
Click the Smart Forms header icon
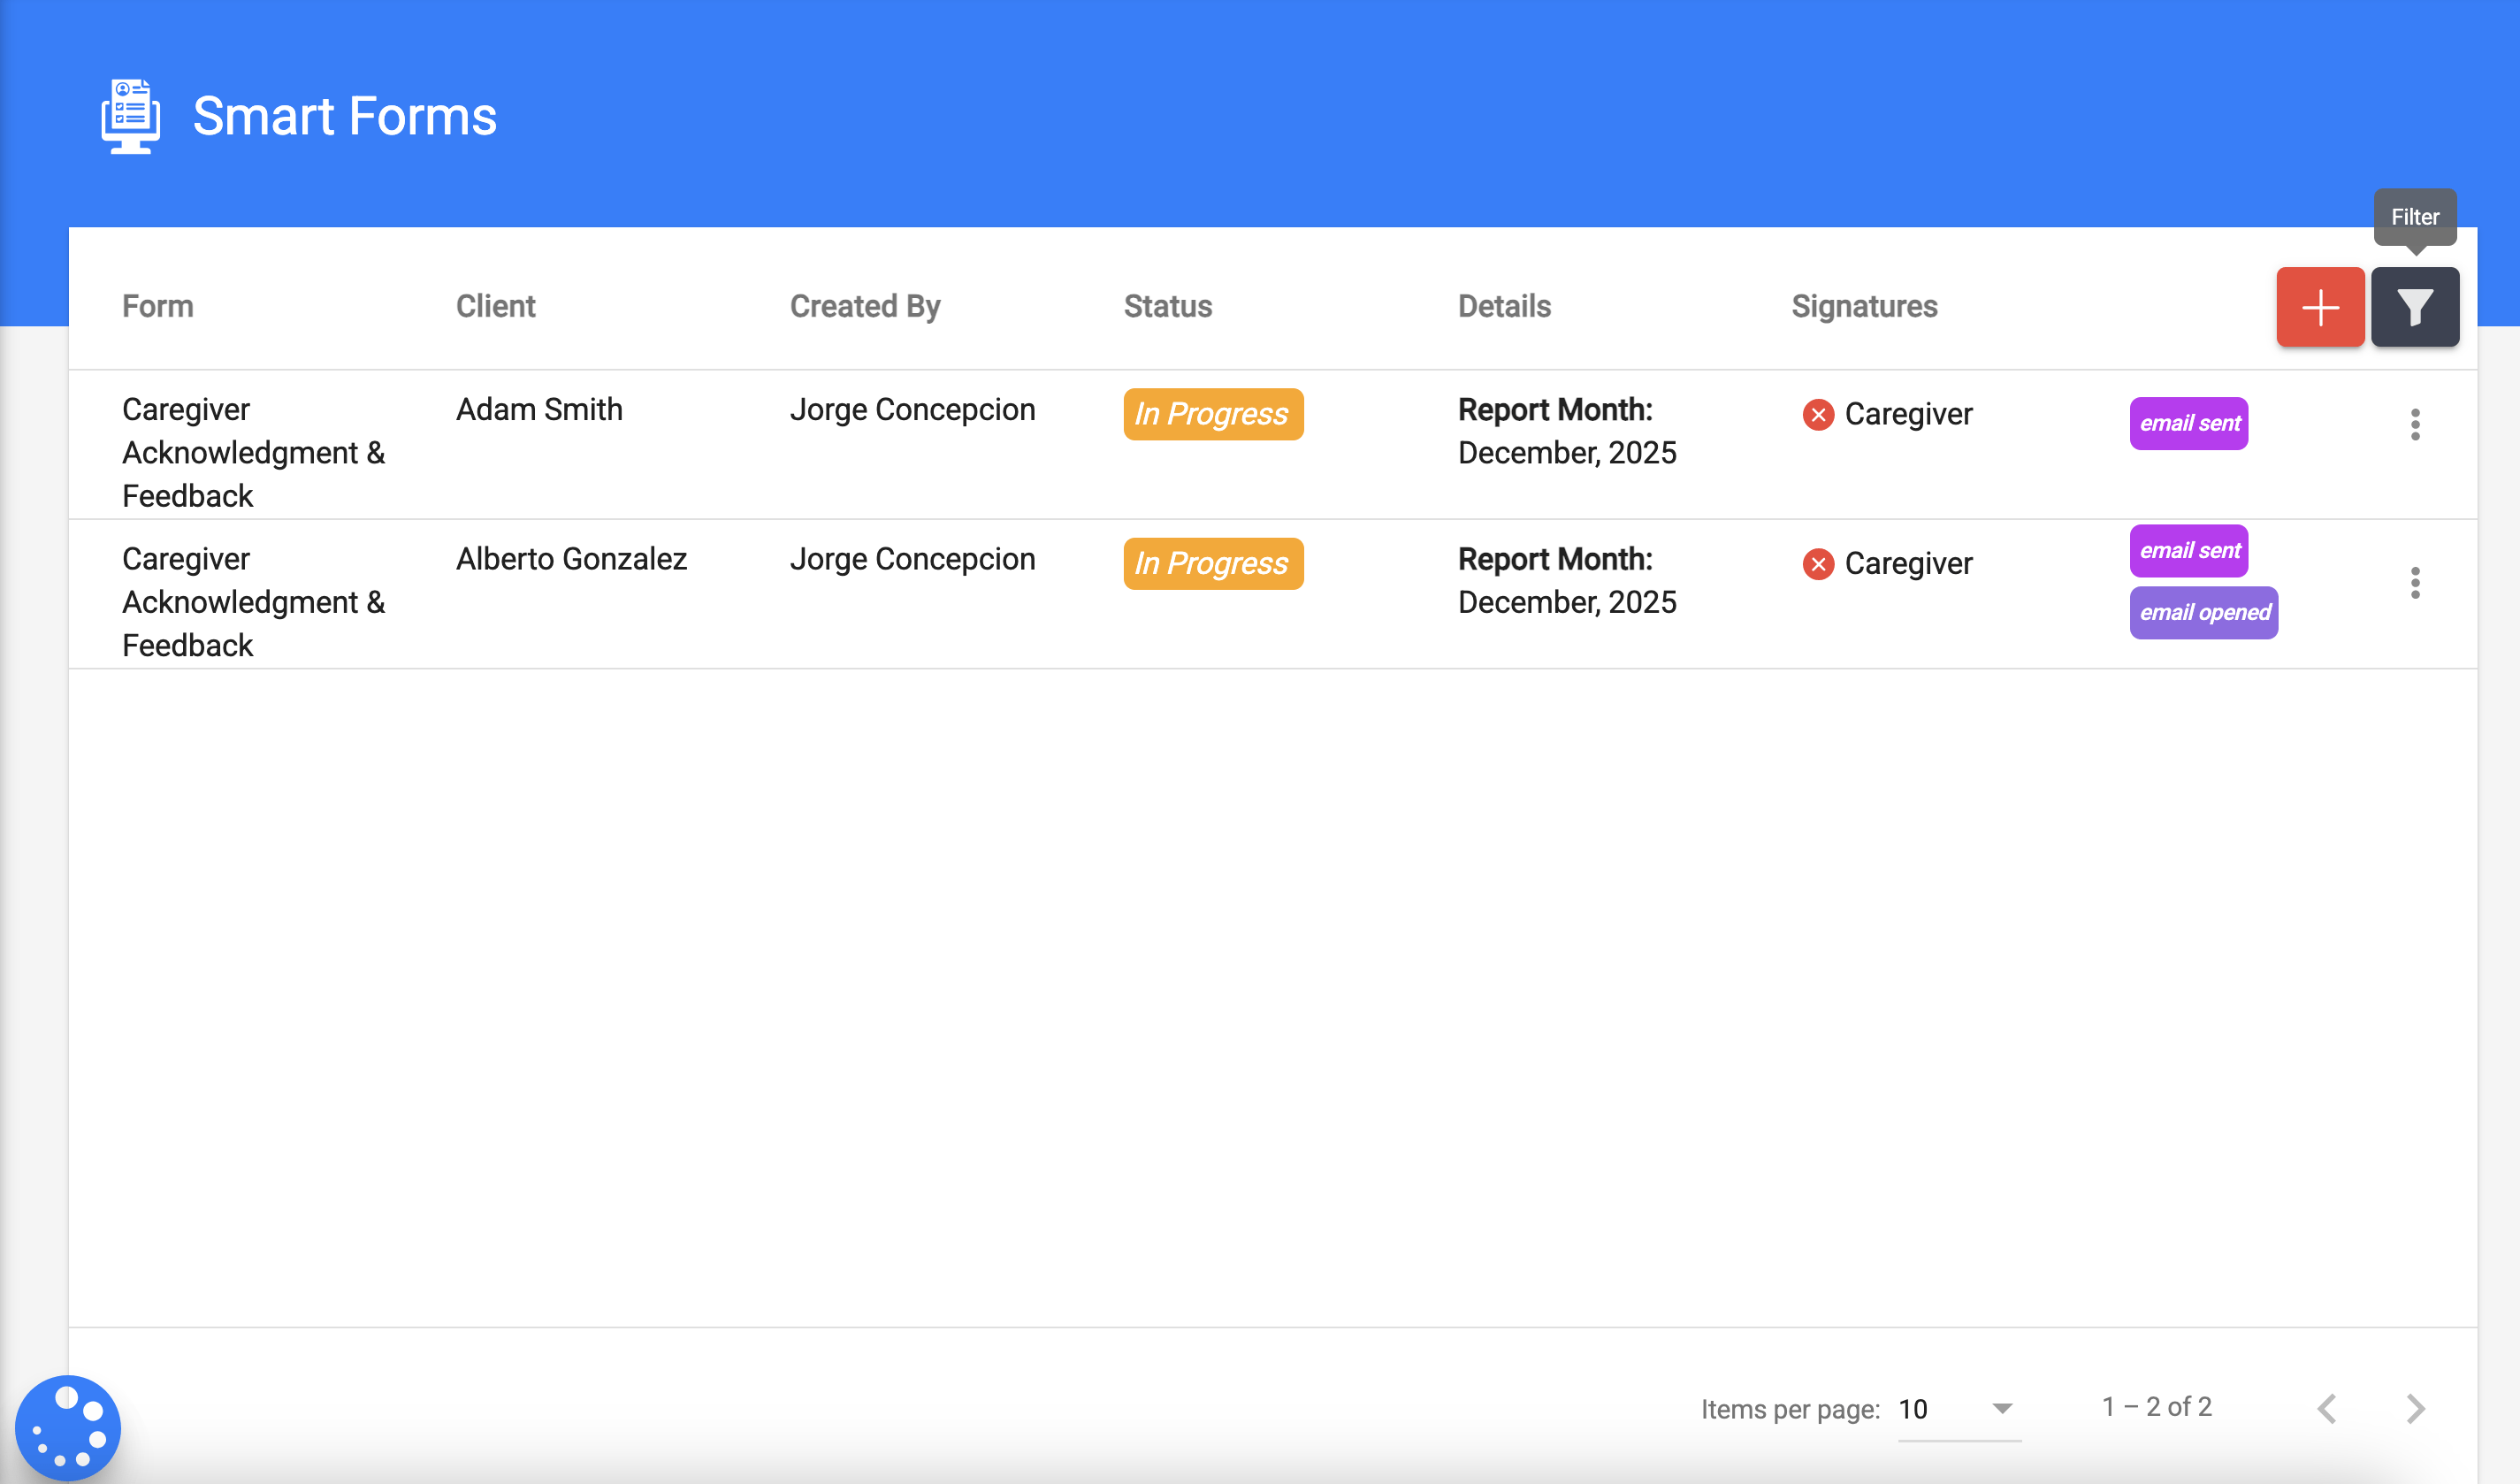[130, 116]
